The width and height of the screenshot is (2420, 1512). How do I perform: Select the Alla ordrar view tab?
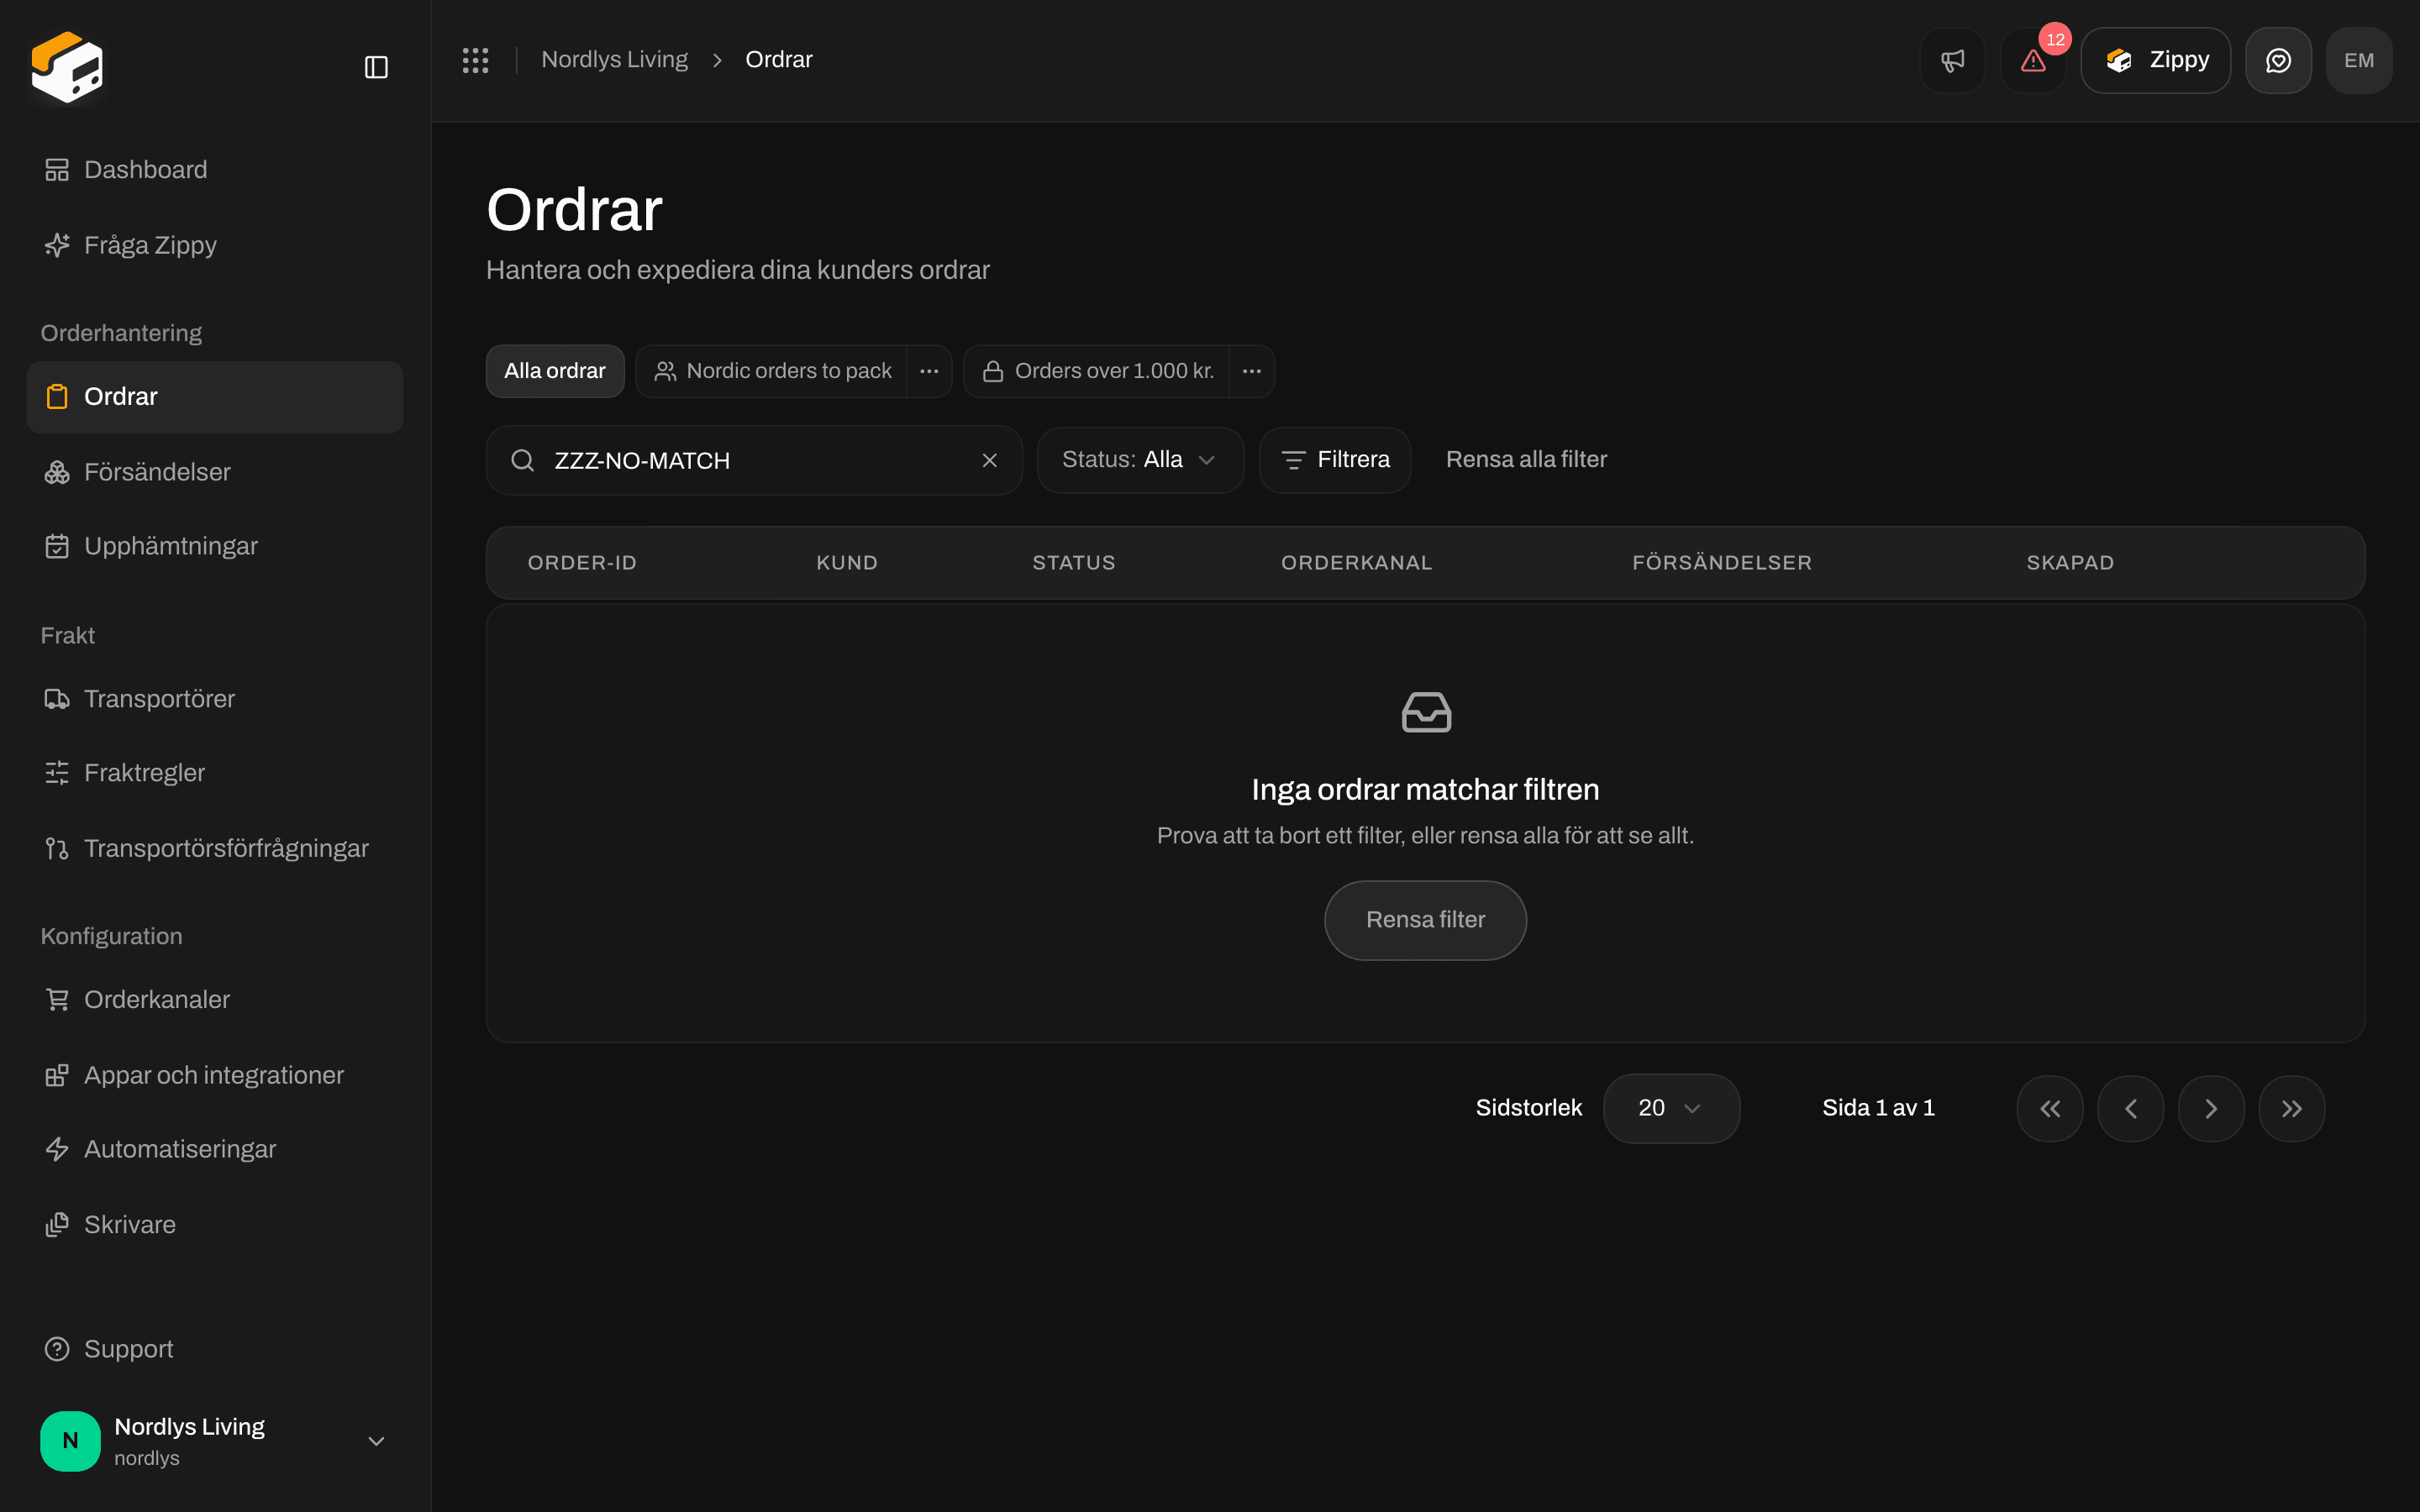coord(555,371)
